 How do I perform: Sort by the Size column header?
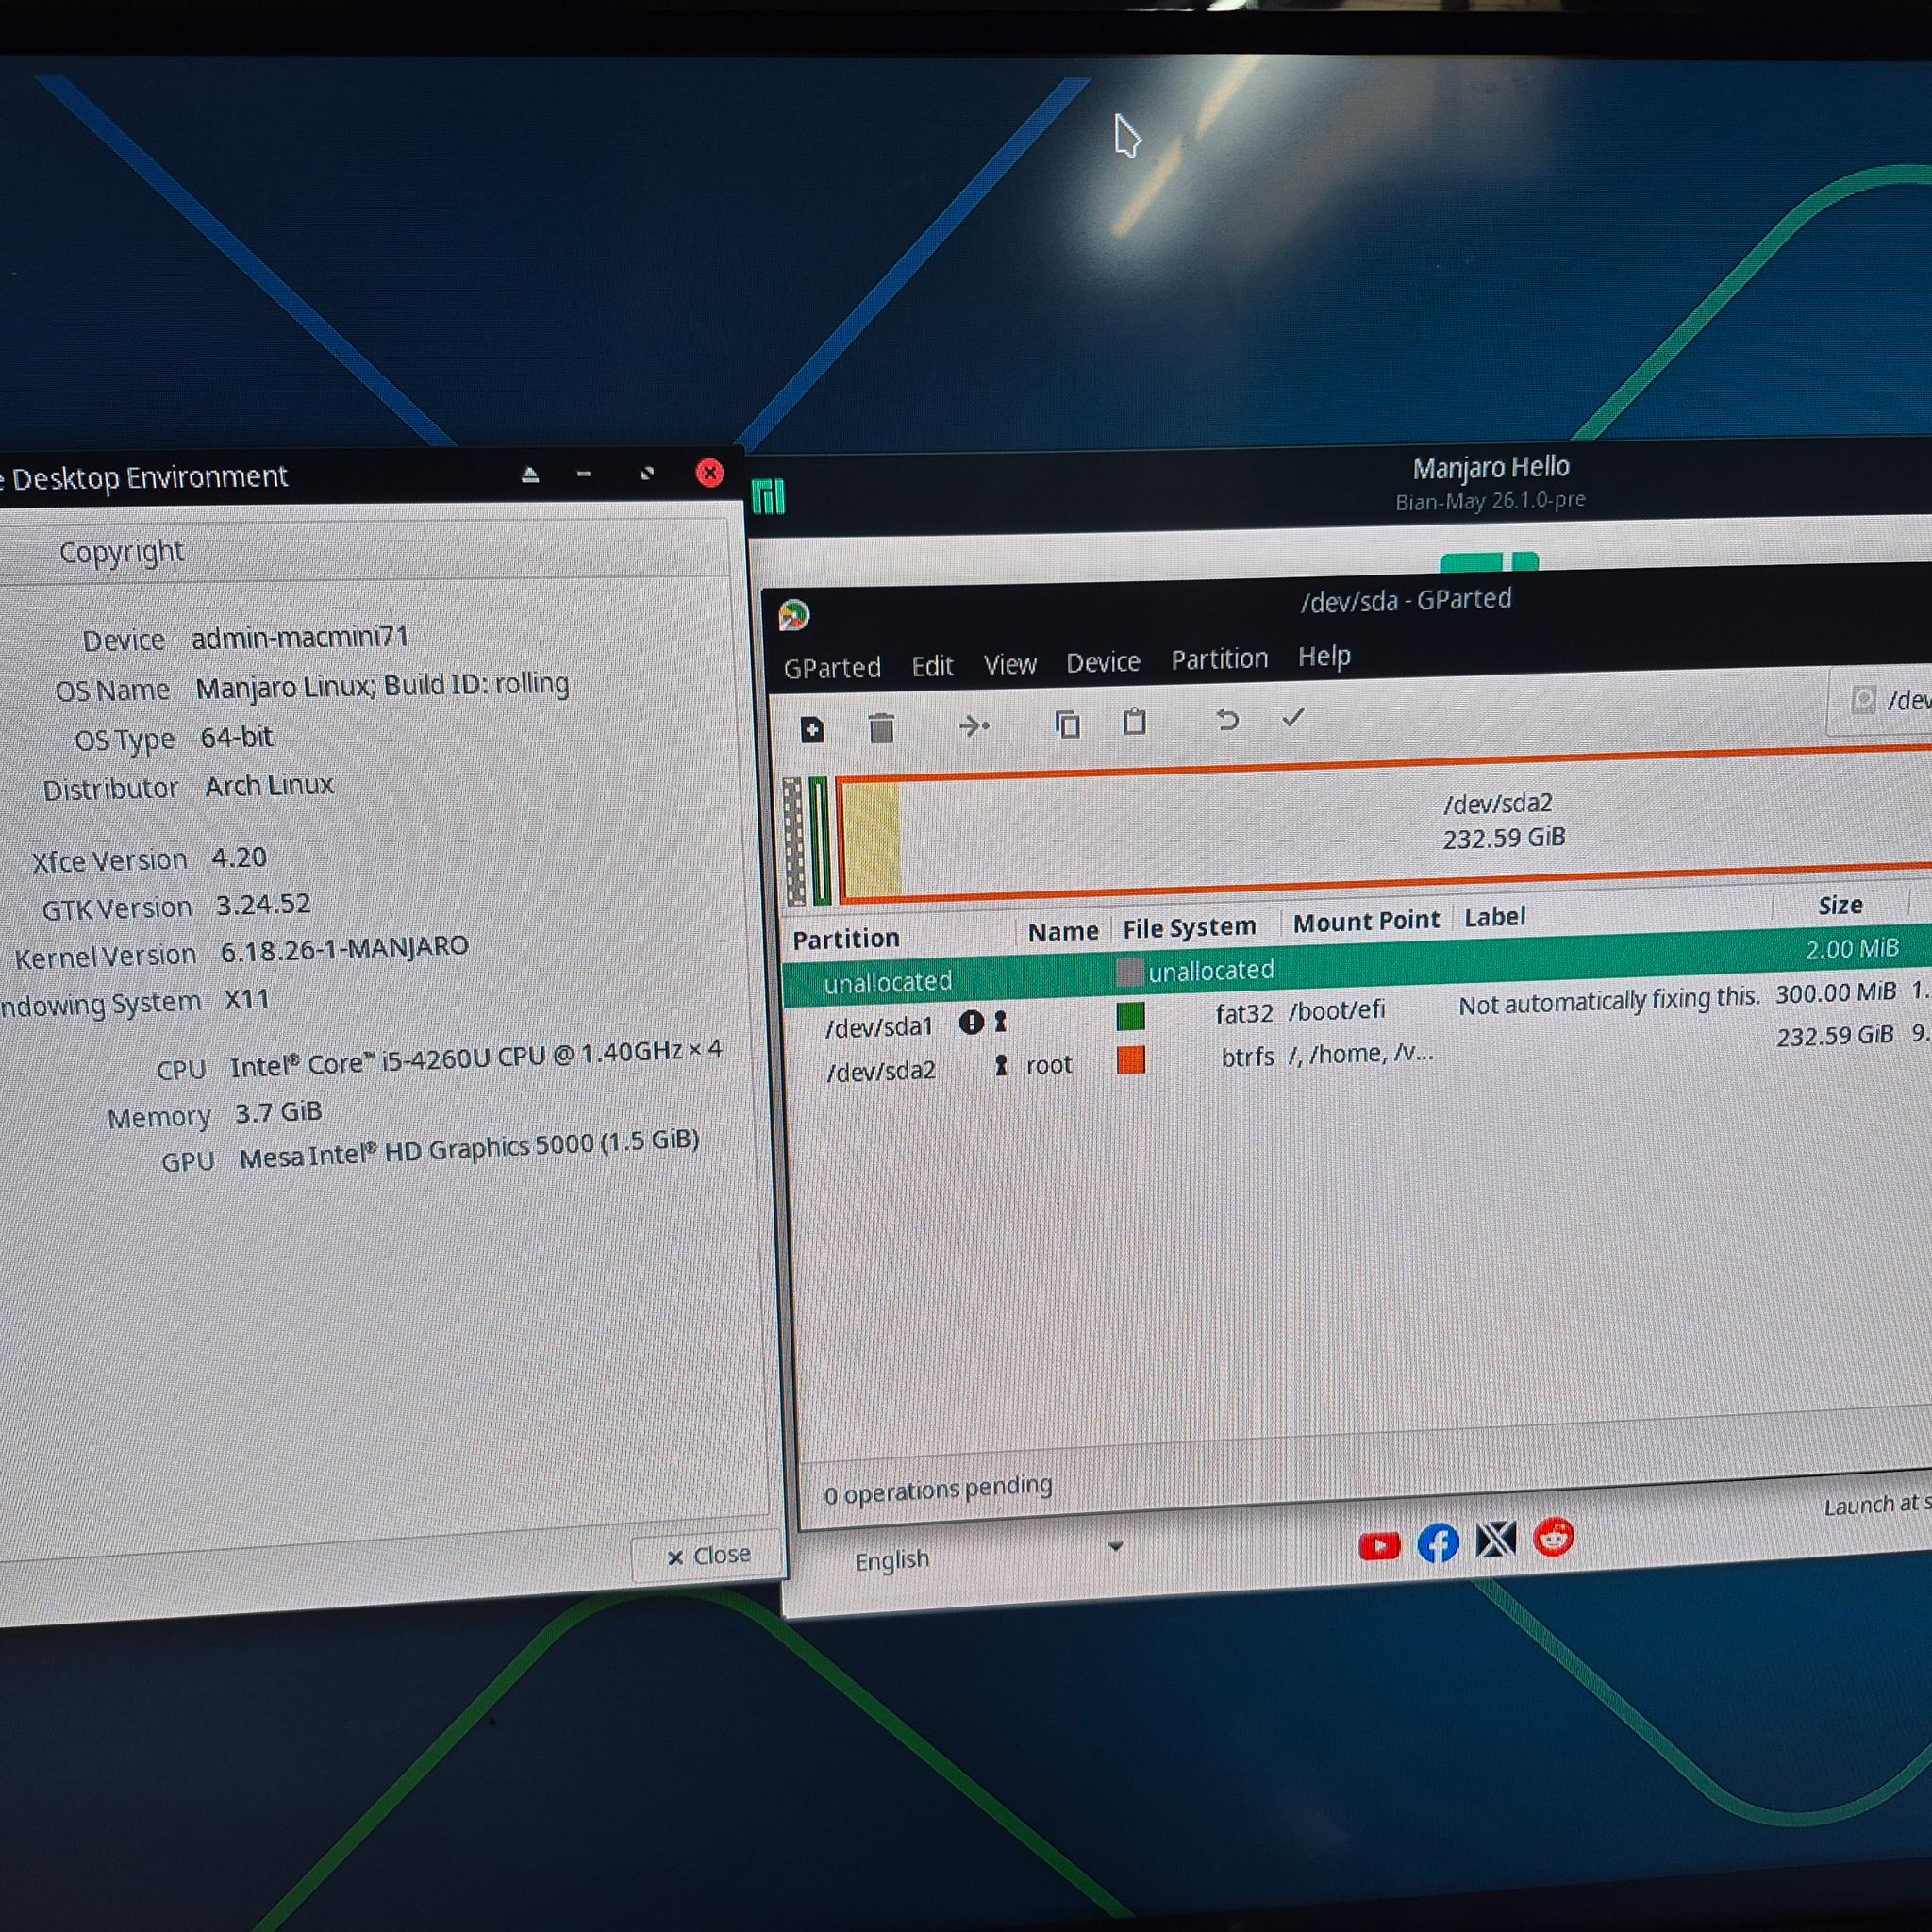[1840, 905]
